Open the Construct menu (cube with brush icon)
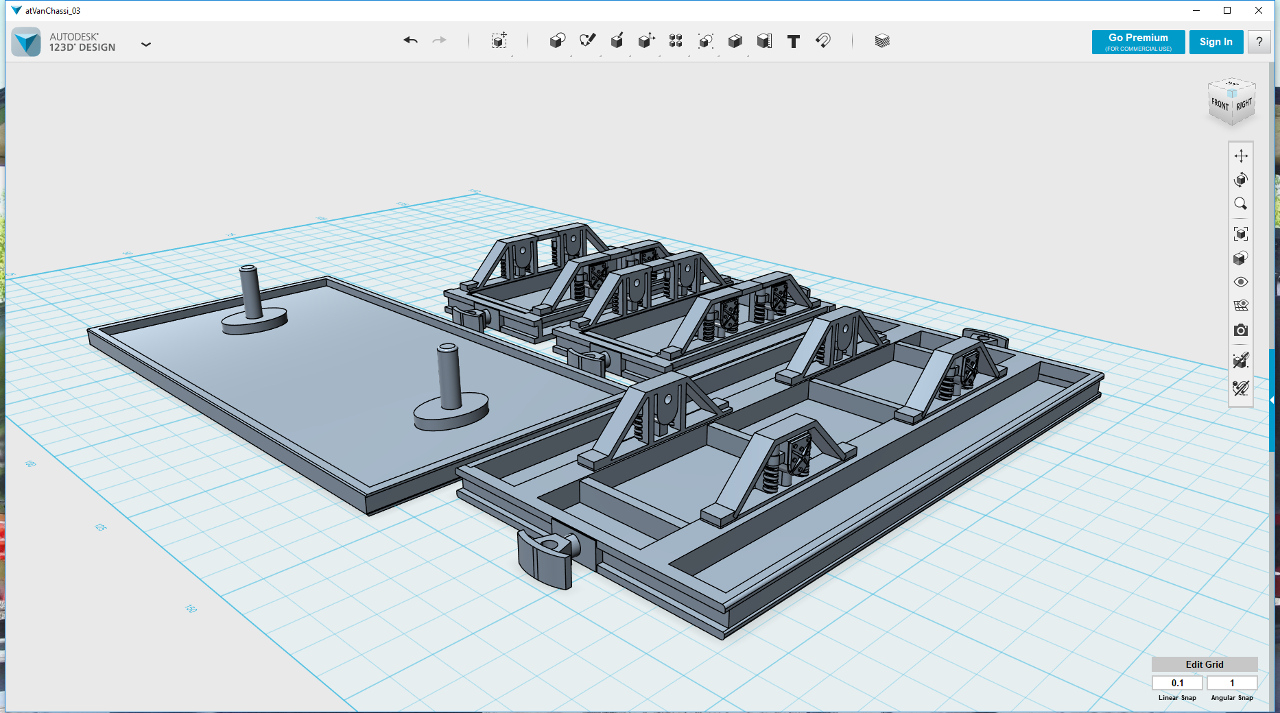Viewport: 1280px width, 713px height. (x=617, y=41)
